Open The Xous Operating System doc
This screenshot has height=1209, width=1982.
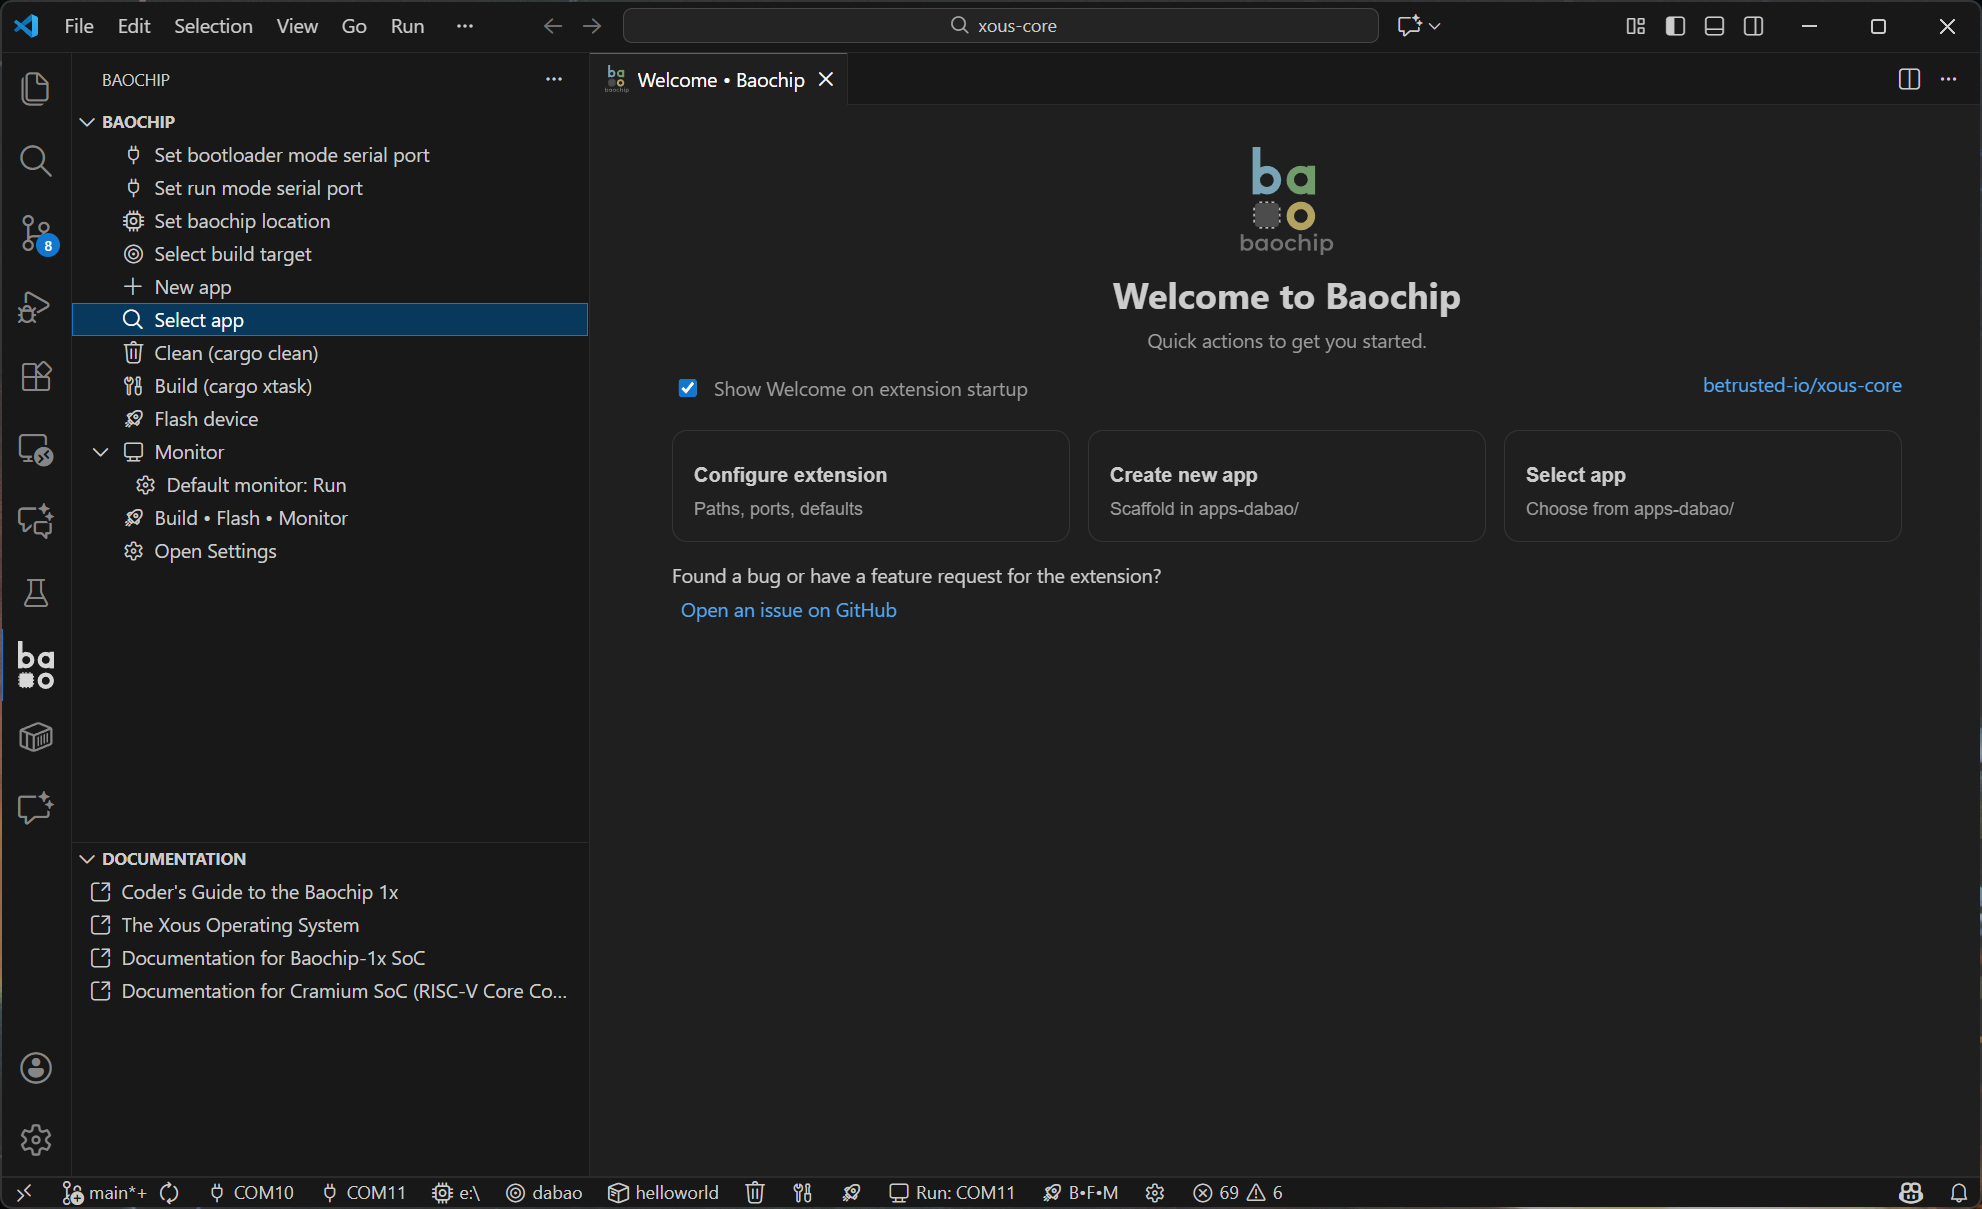coord(330,925)
